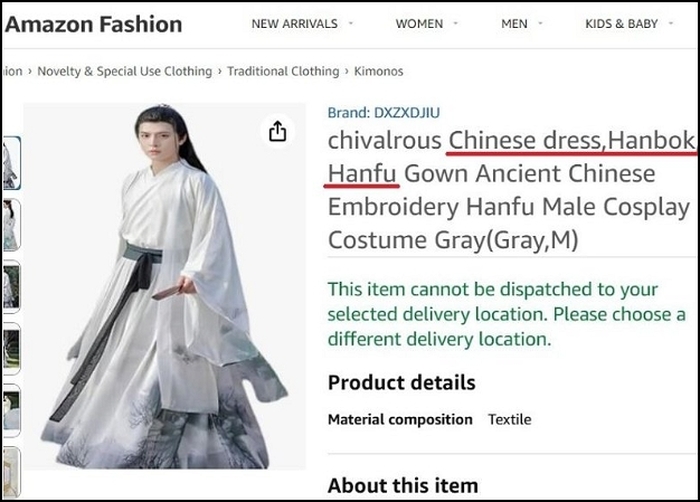Select the third product thumbnail

click(x=11, y=286)
